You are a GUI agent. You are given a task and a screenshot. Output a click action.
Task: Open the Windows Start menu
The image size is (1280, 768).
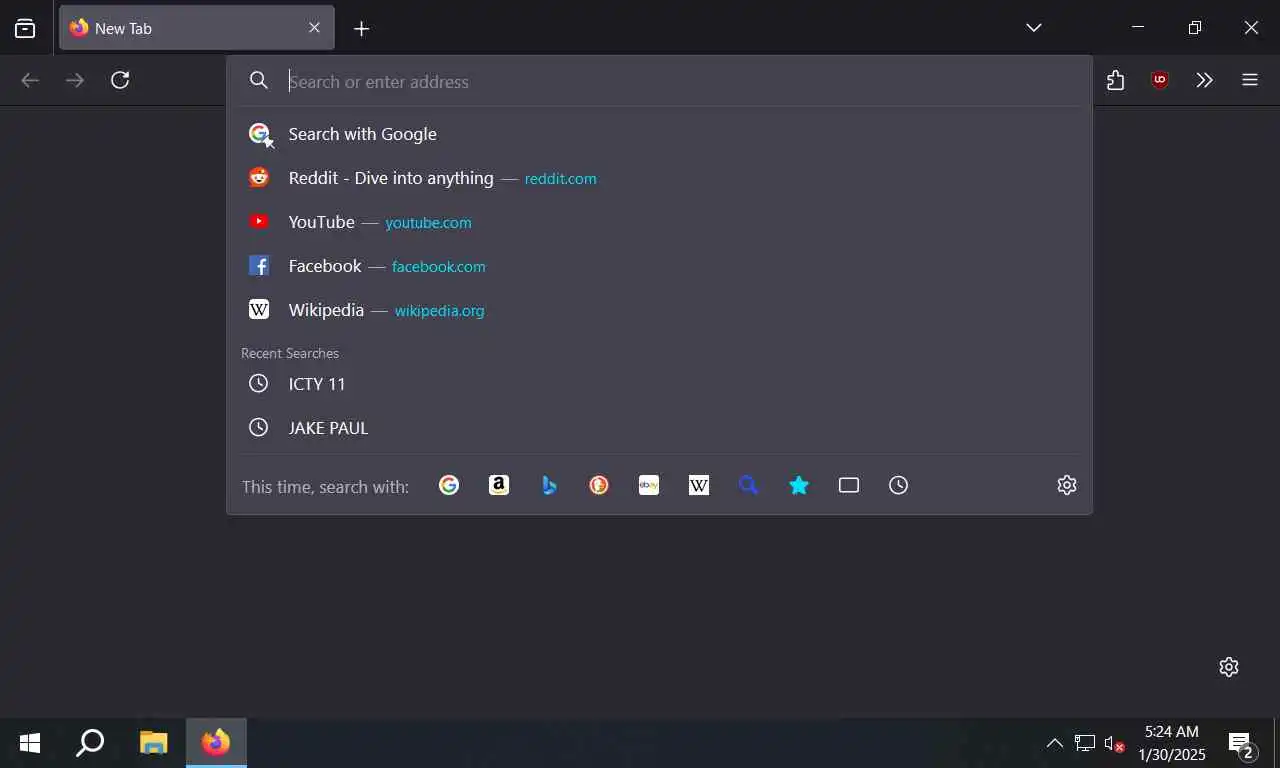pos(30,743)
